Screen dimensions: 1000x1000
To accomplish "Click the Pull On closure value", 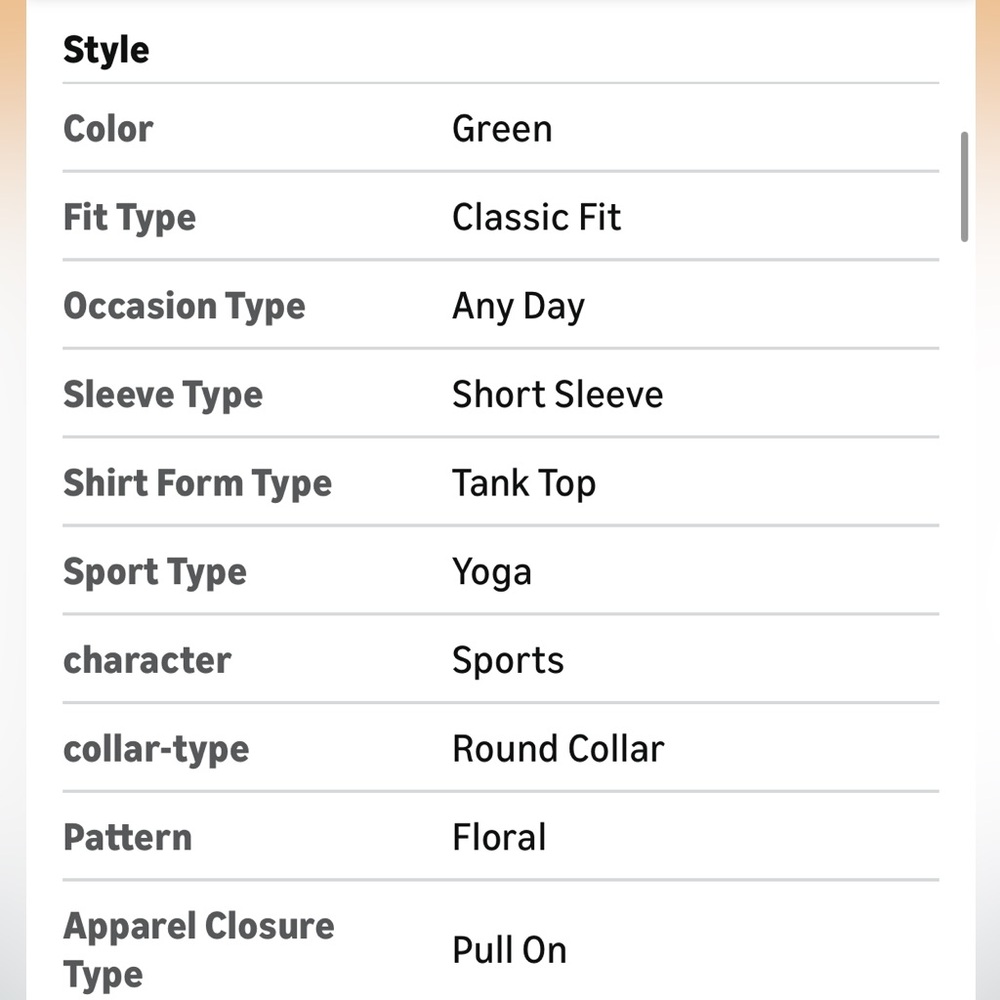I will click(x=509, y=950).
